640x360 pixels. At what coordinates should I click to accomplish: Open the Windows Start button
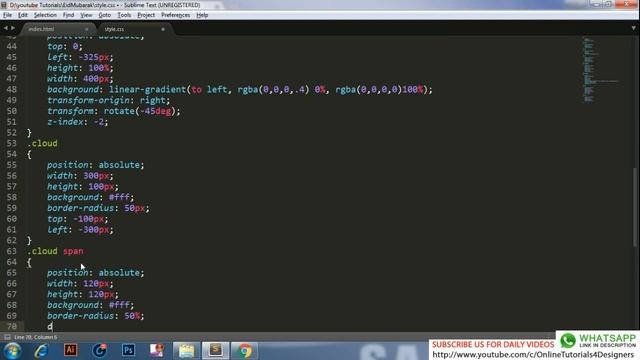tap(13, 351)
